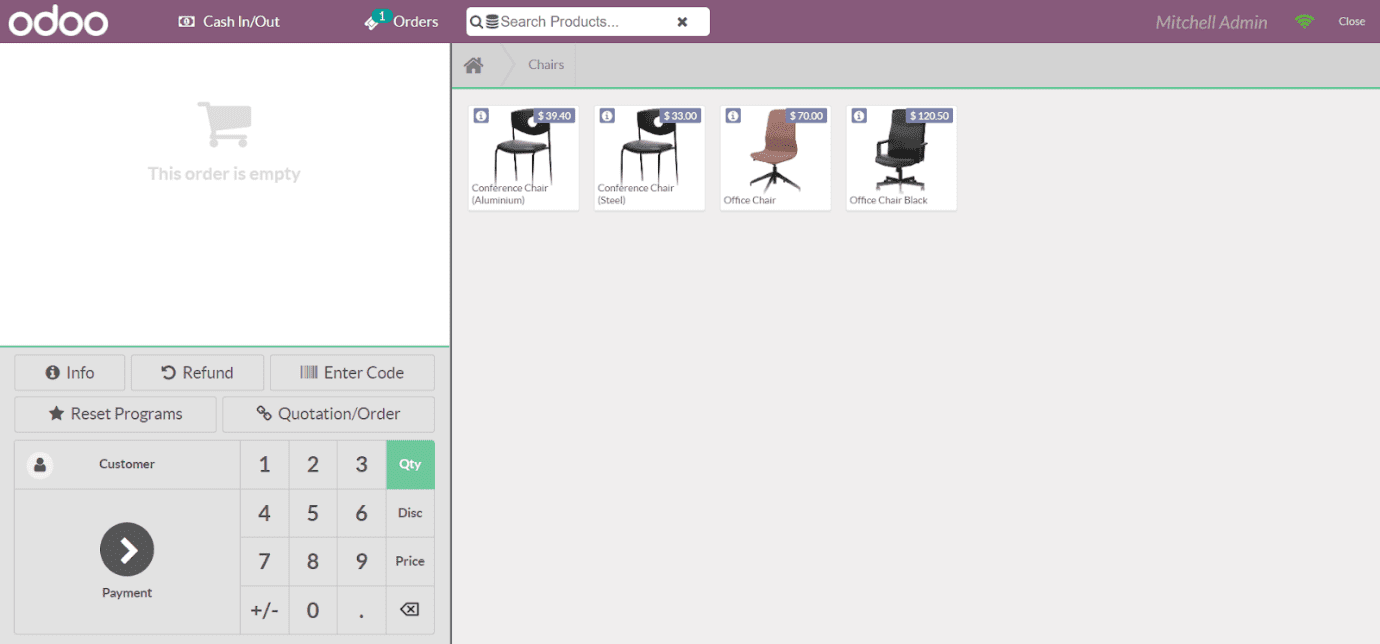The width and height of the screenshot is (1380, 644).
Task: Click the Quotation/Order button
Action: (328, 413)
